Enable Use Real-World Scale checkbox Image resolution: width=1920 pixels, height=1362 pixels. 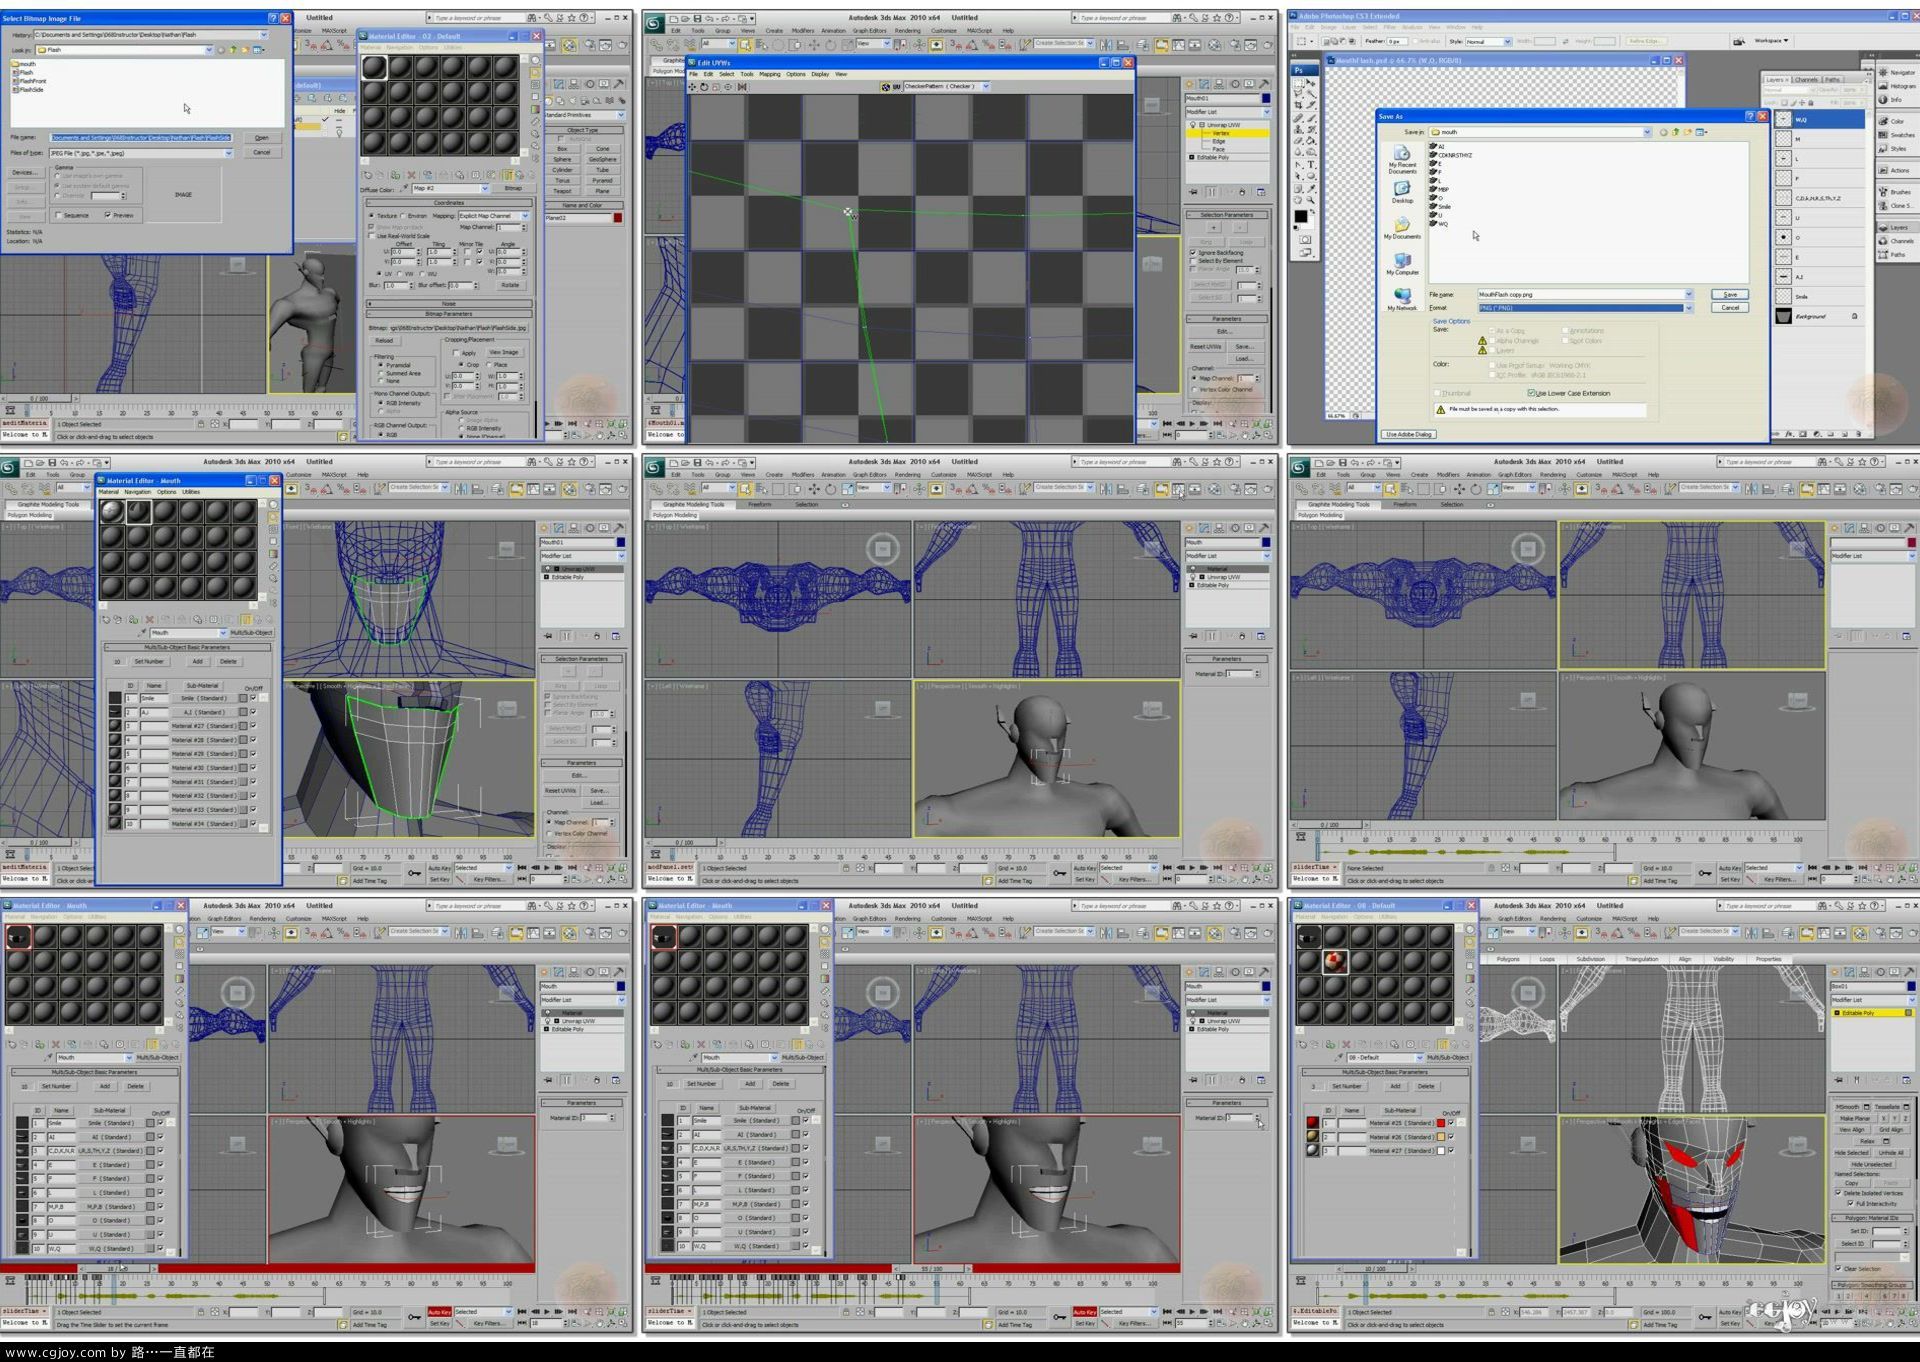[371, 236]
